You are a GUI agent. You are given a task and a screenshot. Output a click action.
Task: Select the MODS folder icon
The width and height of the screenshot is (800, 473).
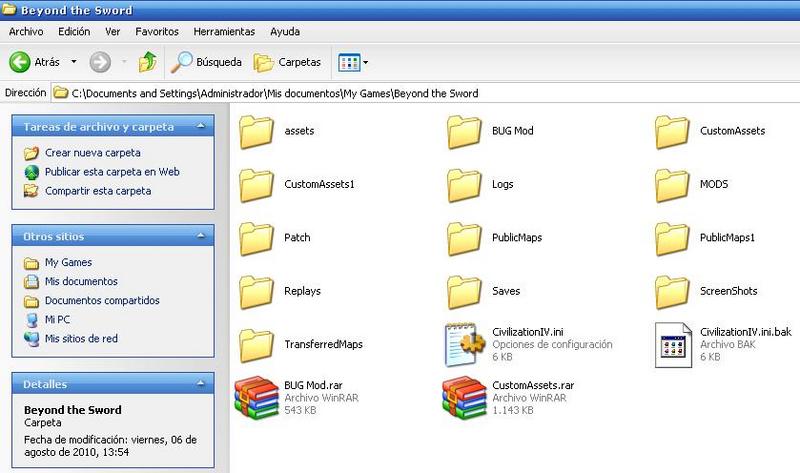click(674, 184)
